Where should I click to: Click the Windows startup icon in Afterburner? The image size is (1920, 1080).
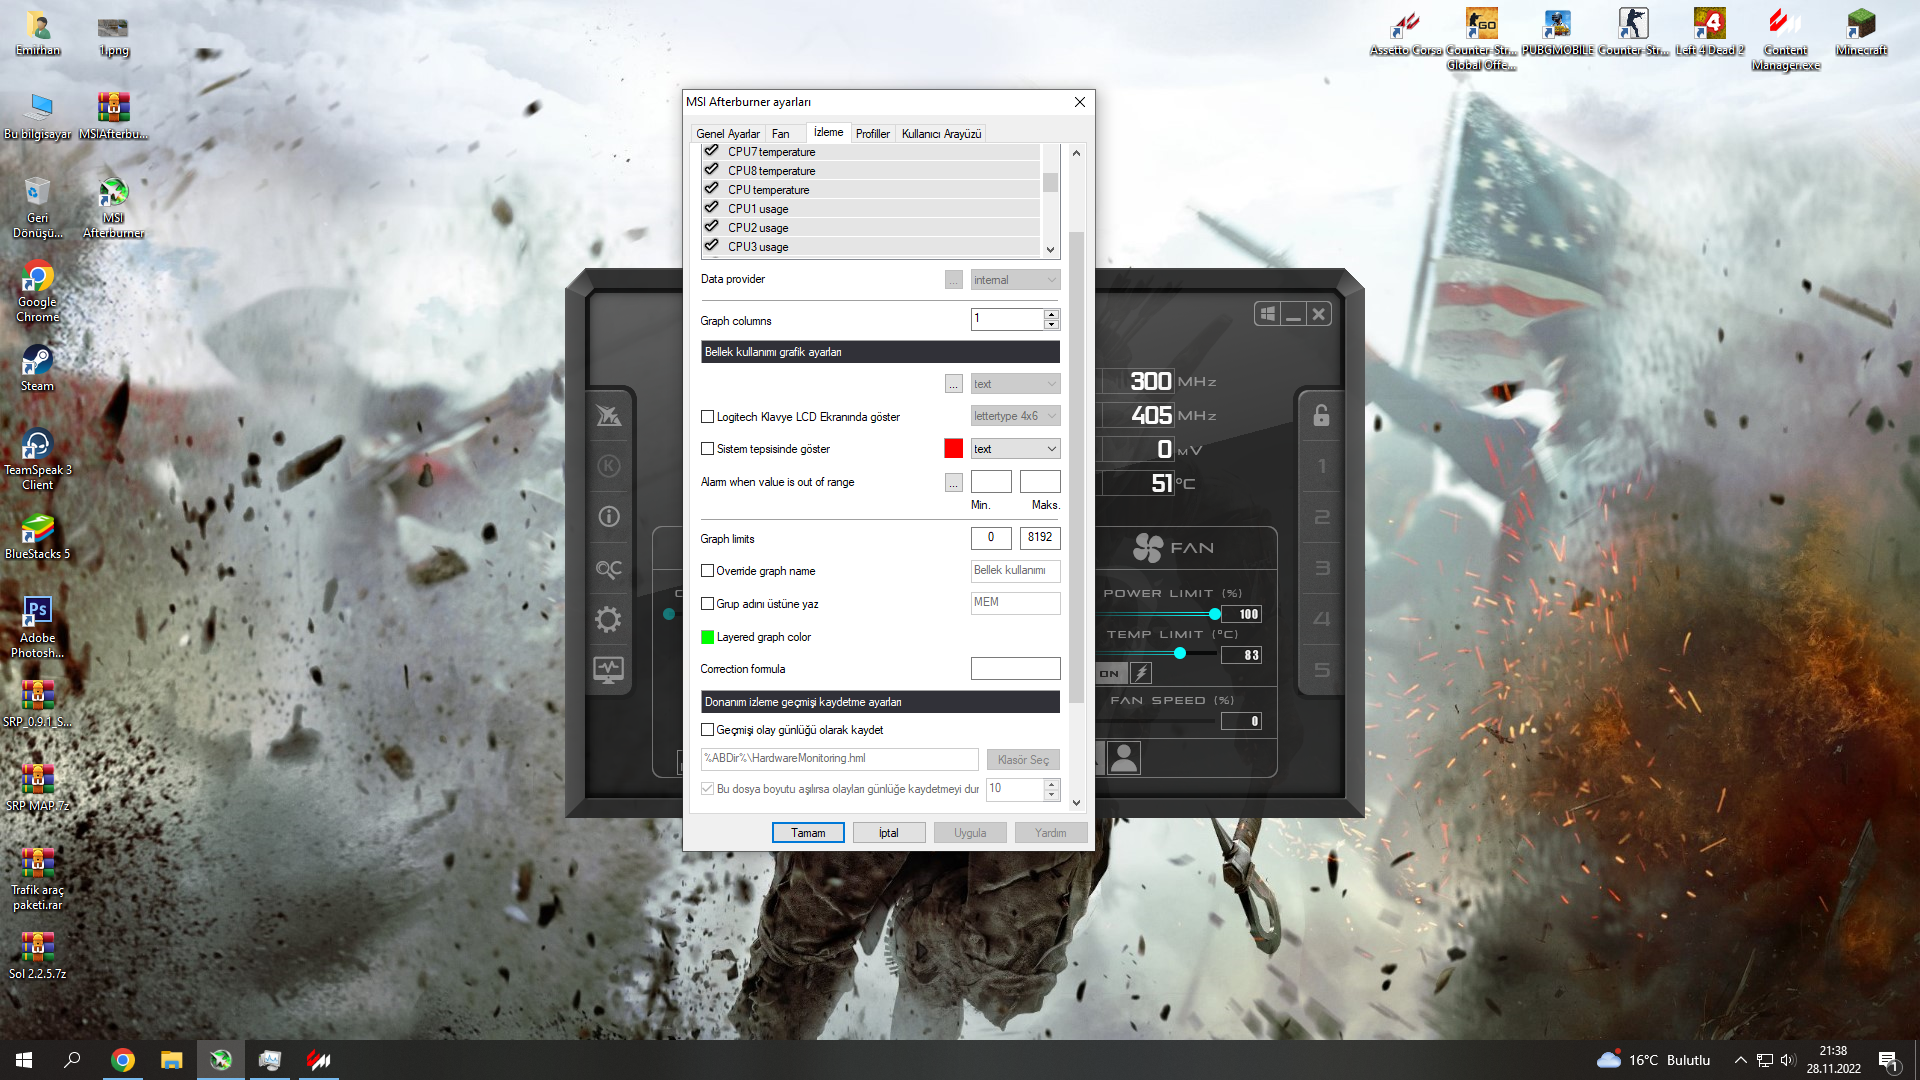(1267, 314)
